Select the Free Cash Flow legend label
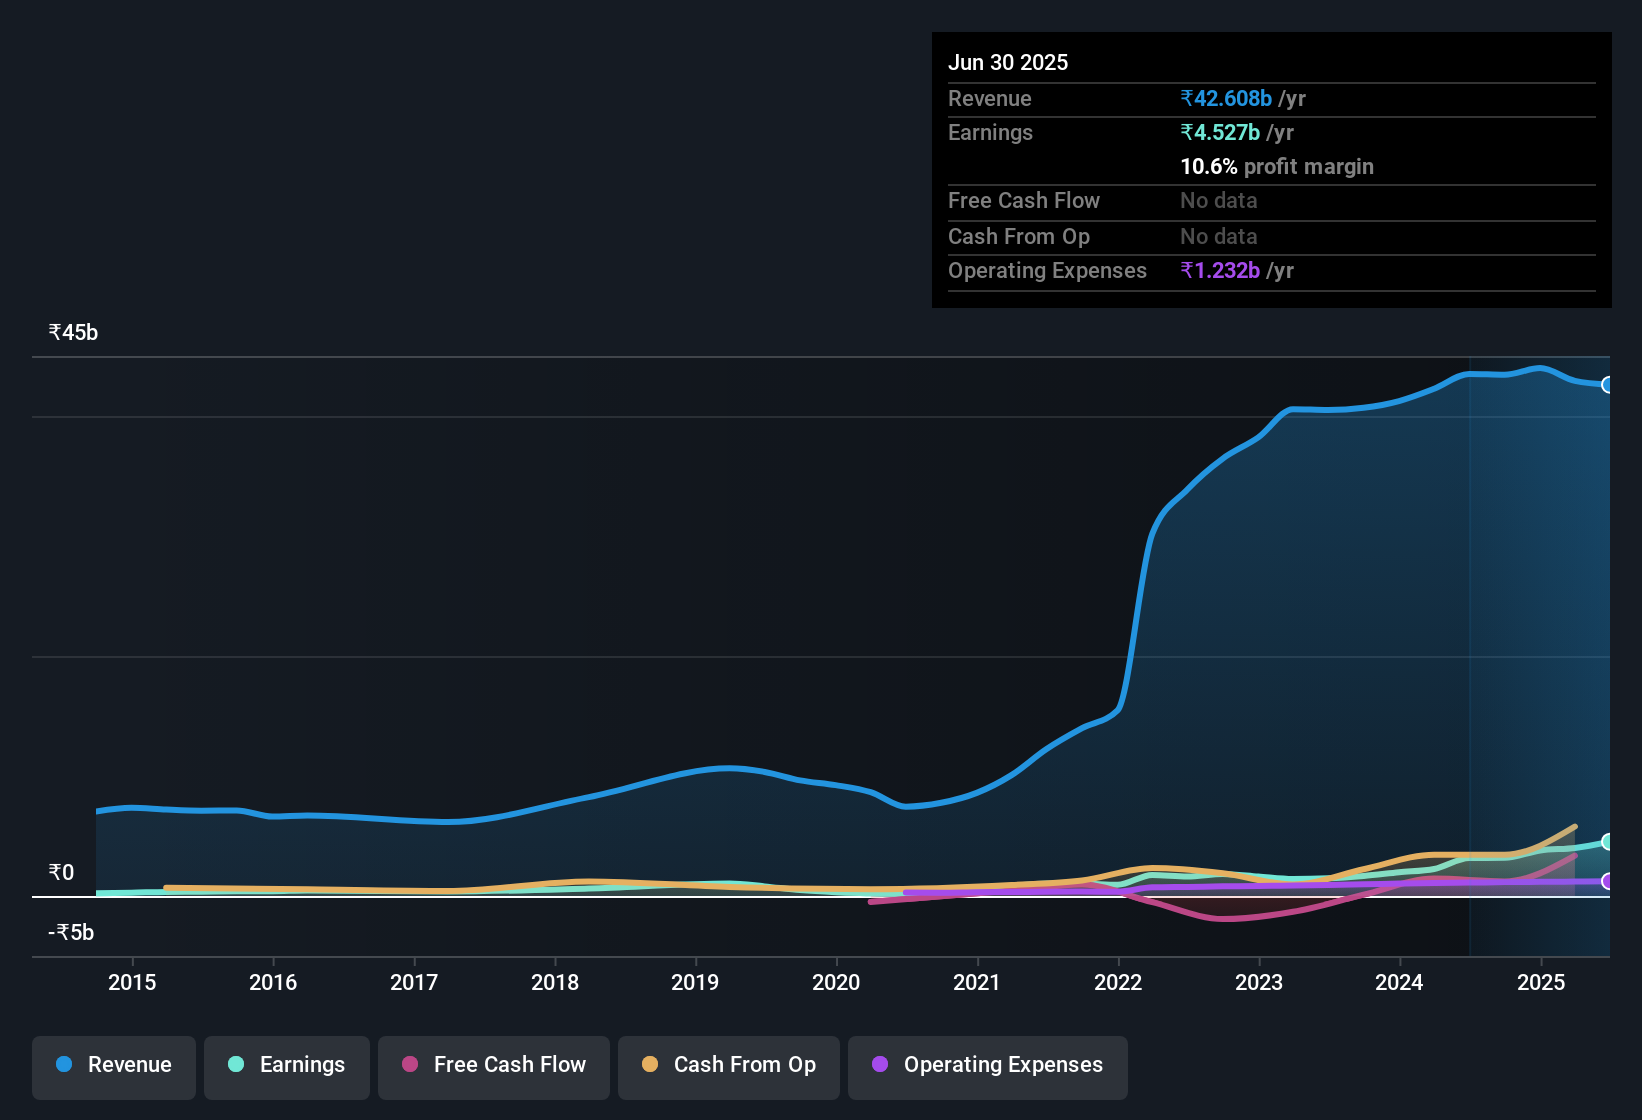 (x=510, y=1065)
